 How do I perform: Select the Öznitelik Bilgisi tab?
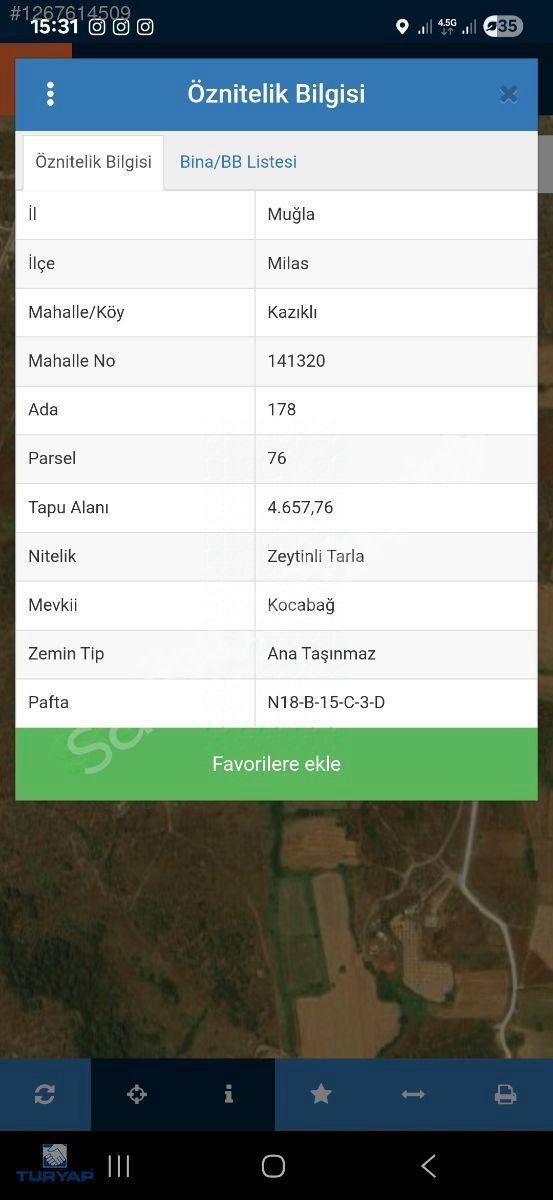[93, 162]
